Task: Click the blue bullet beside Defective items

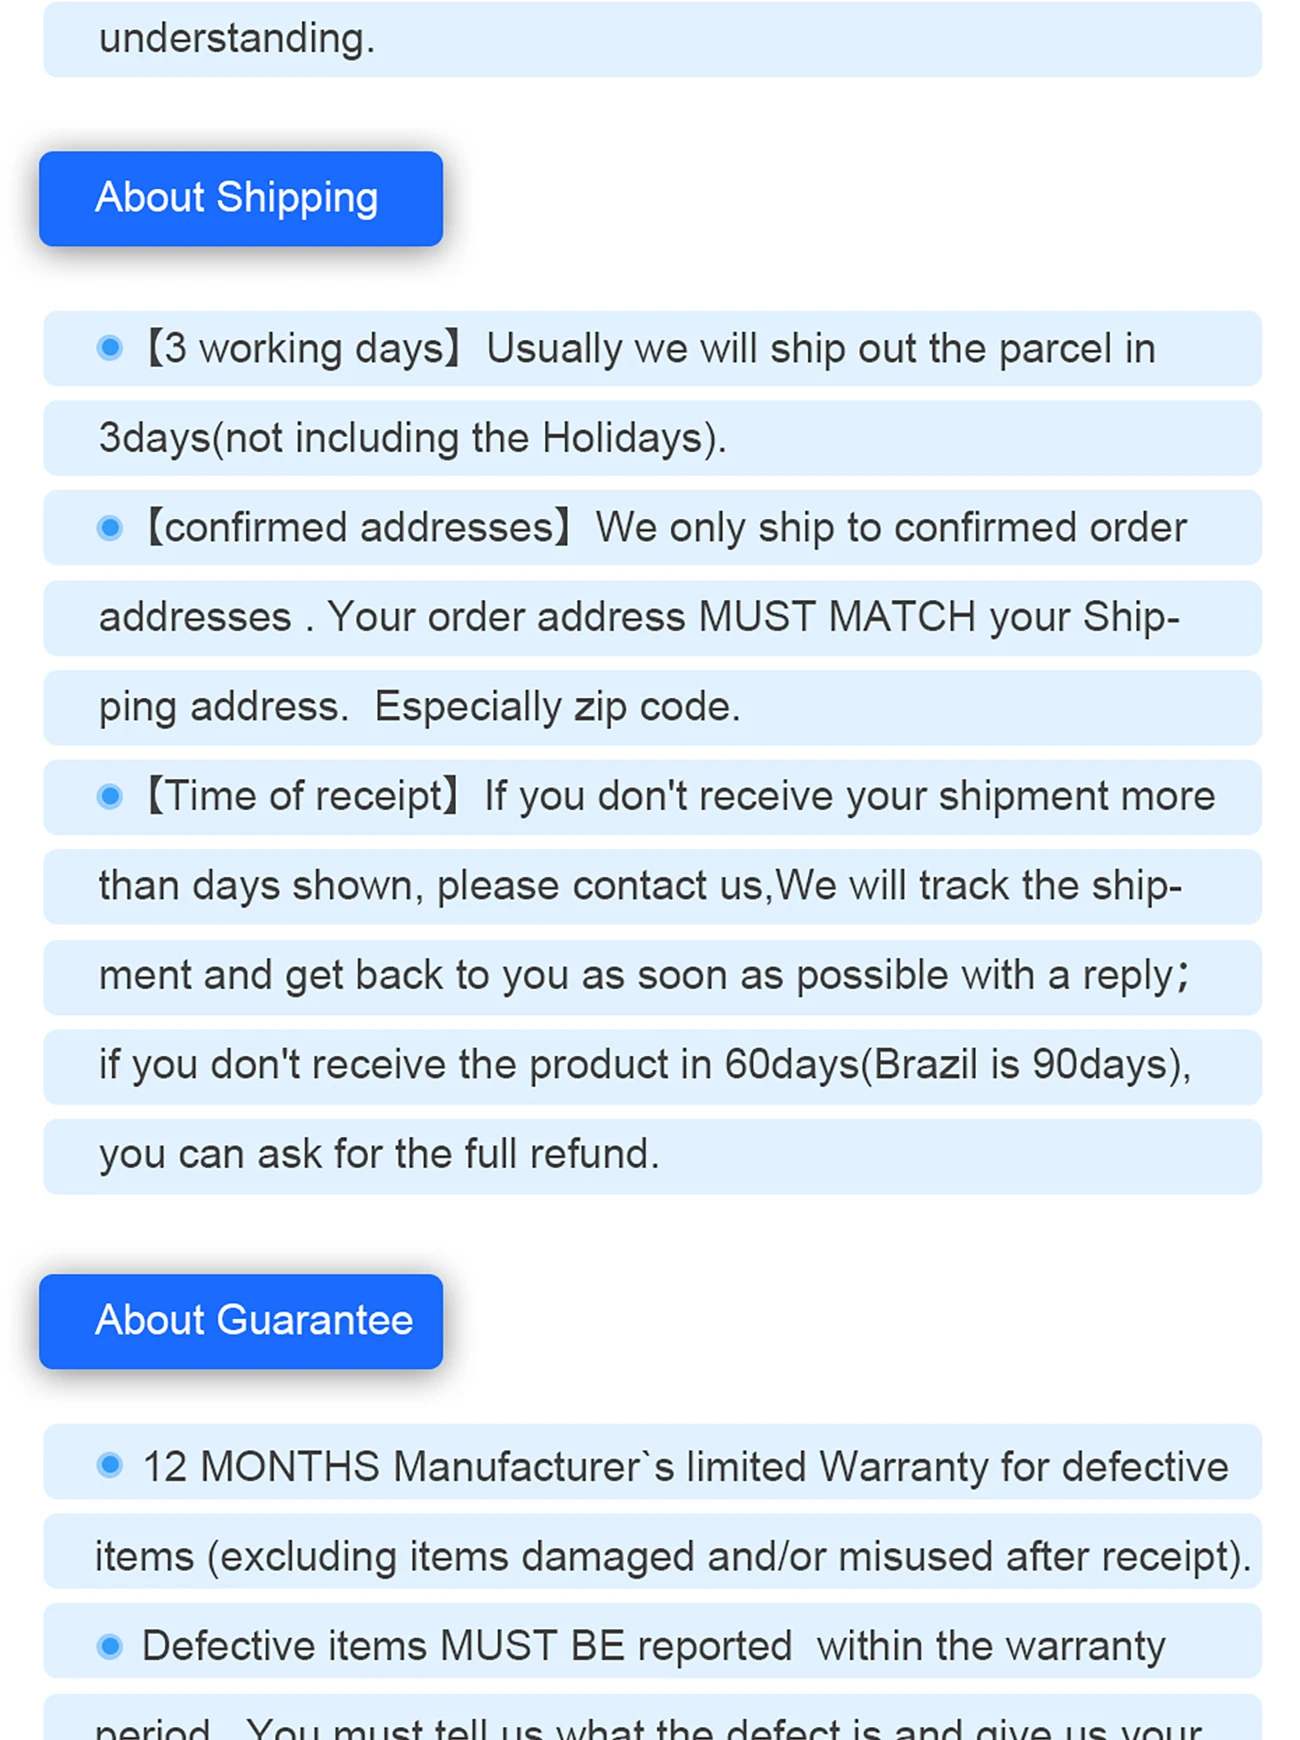Action: (110, 1645)
